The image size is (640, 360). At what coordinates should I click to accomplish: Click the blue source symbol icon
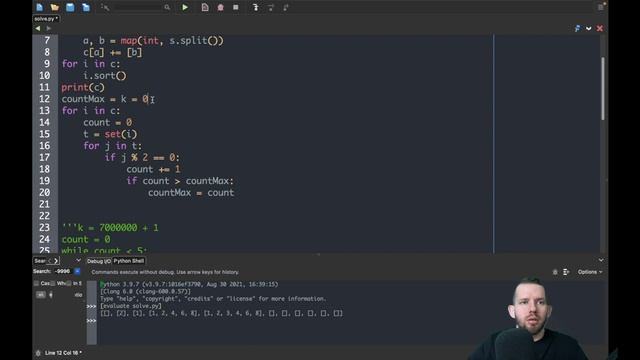pyautogui.click(x=577, y=28)
